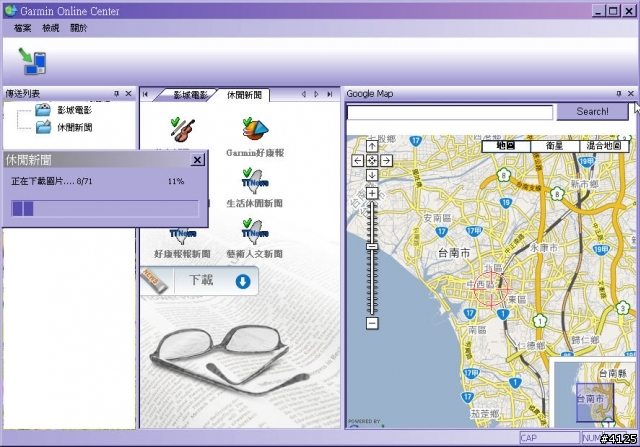
Task: Click the download progress bar
Action: [x=105, y=208]
